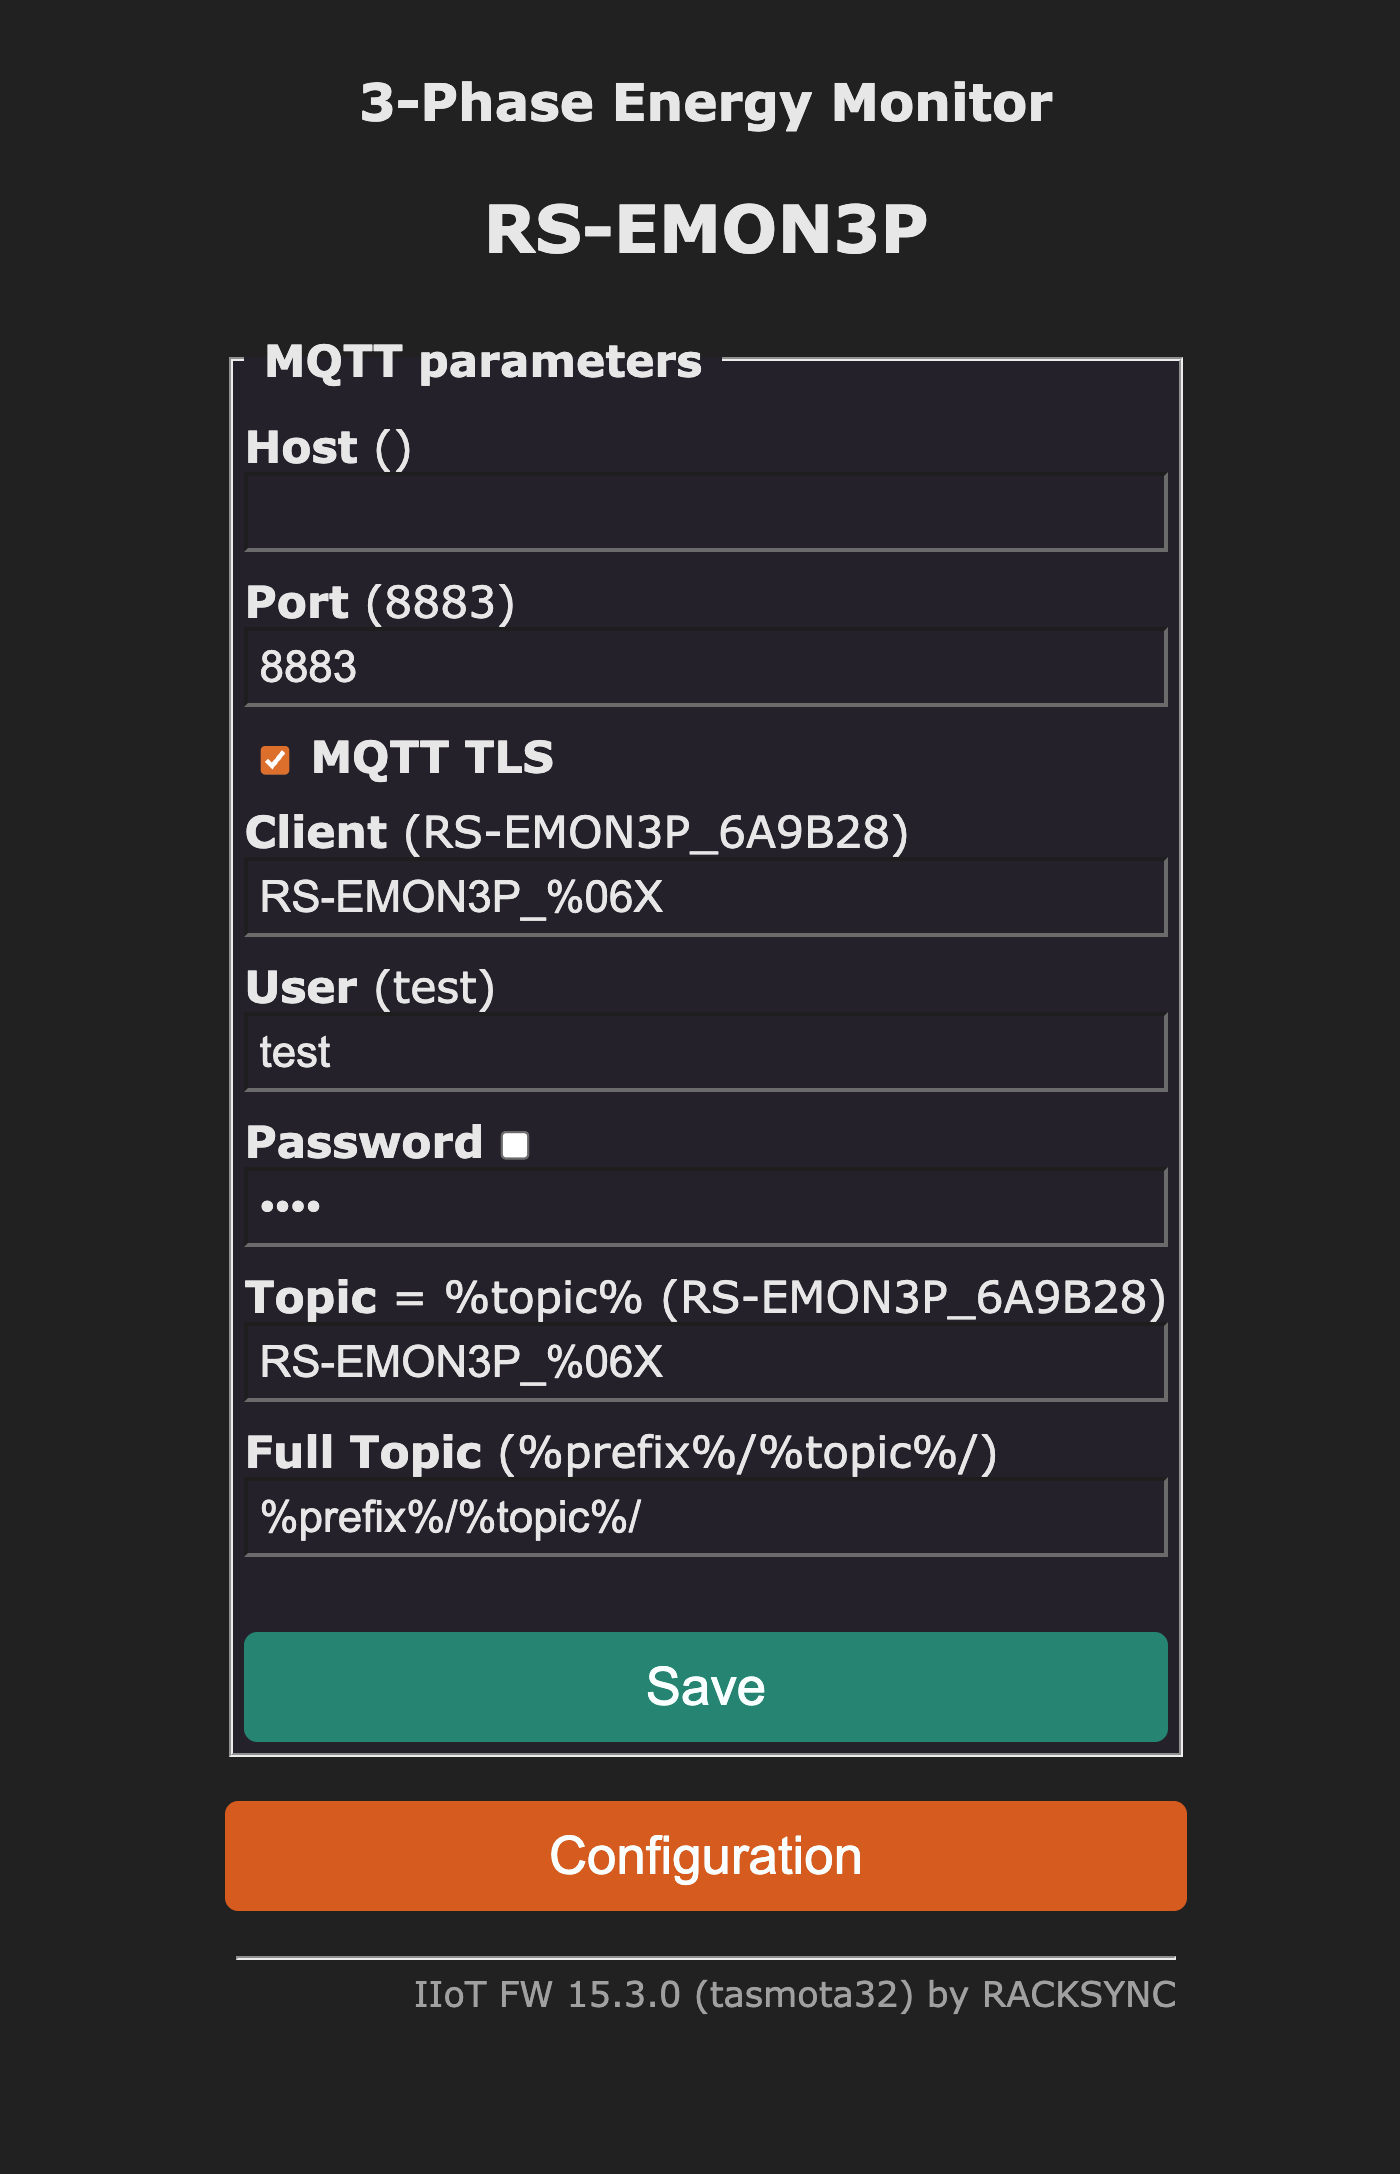1400x2174 pixels.
Task: Click the Topic input field
Action: [705, 1360]
